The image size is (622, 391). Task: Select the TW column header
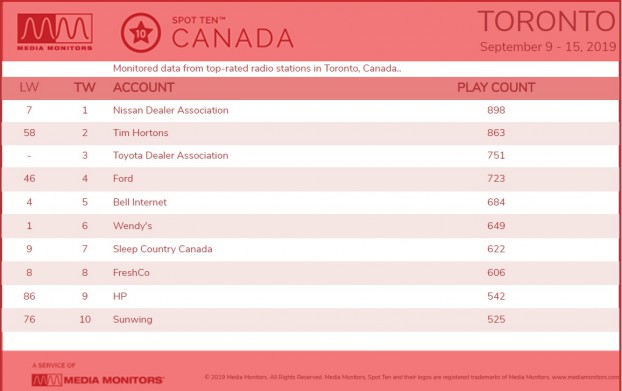(x=84, y=87)
